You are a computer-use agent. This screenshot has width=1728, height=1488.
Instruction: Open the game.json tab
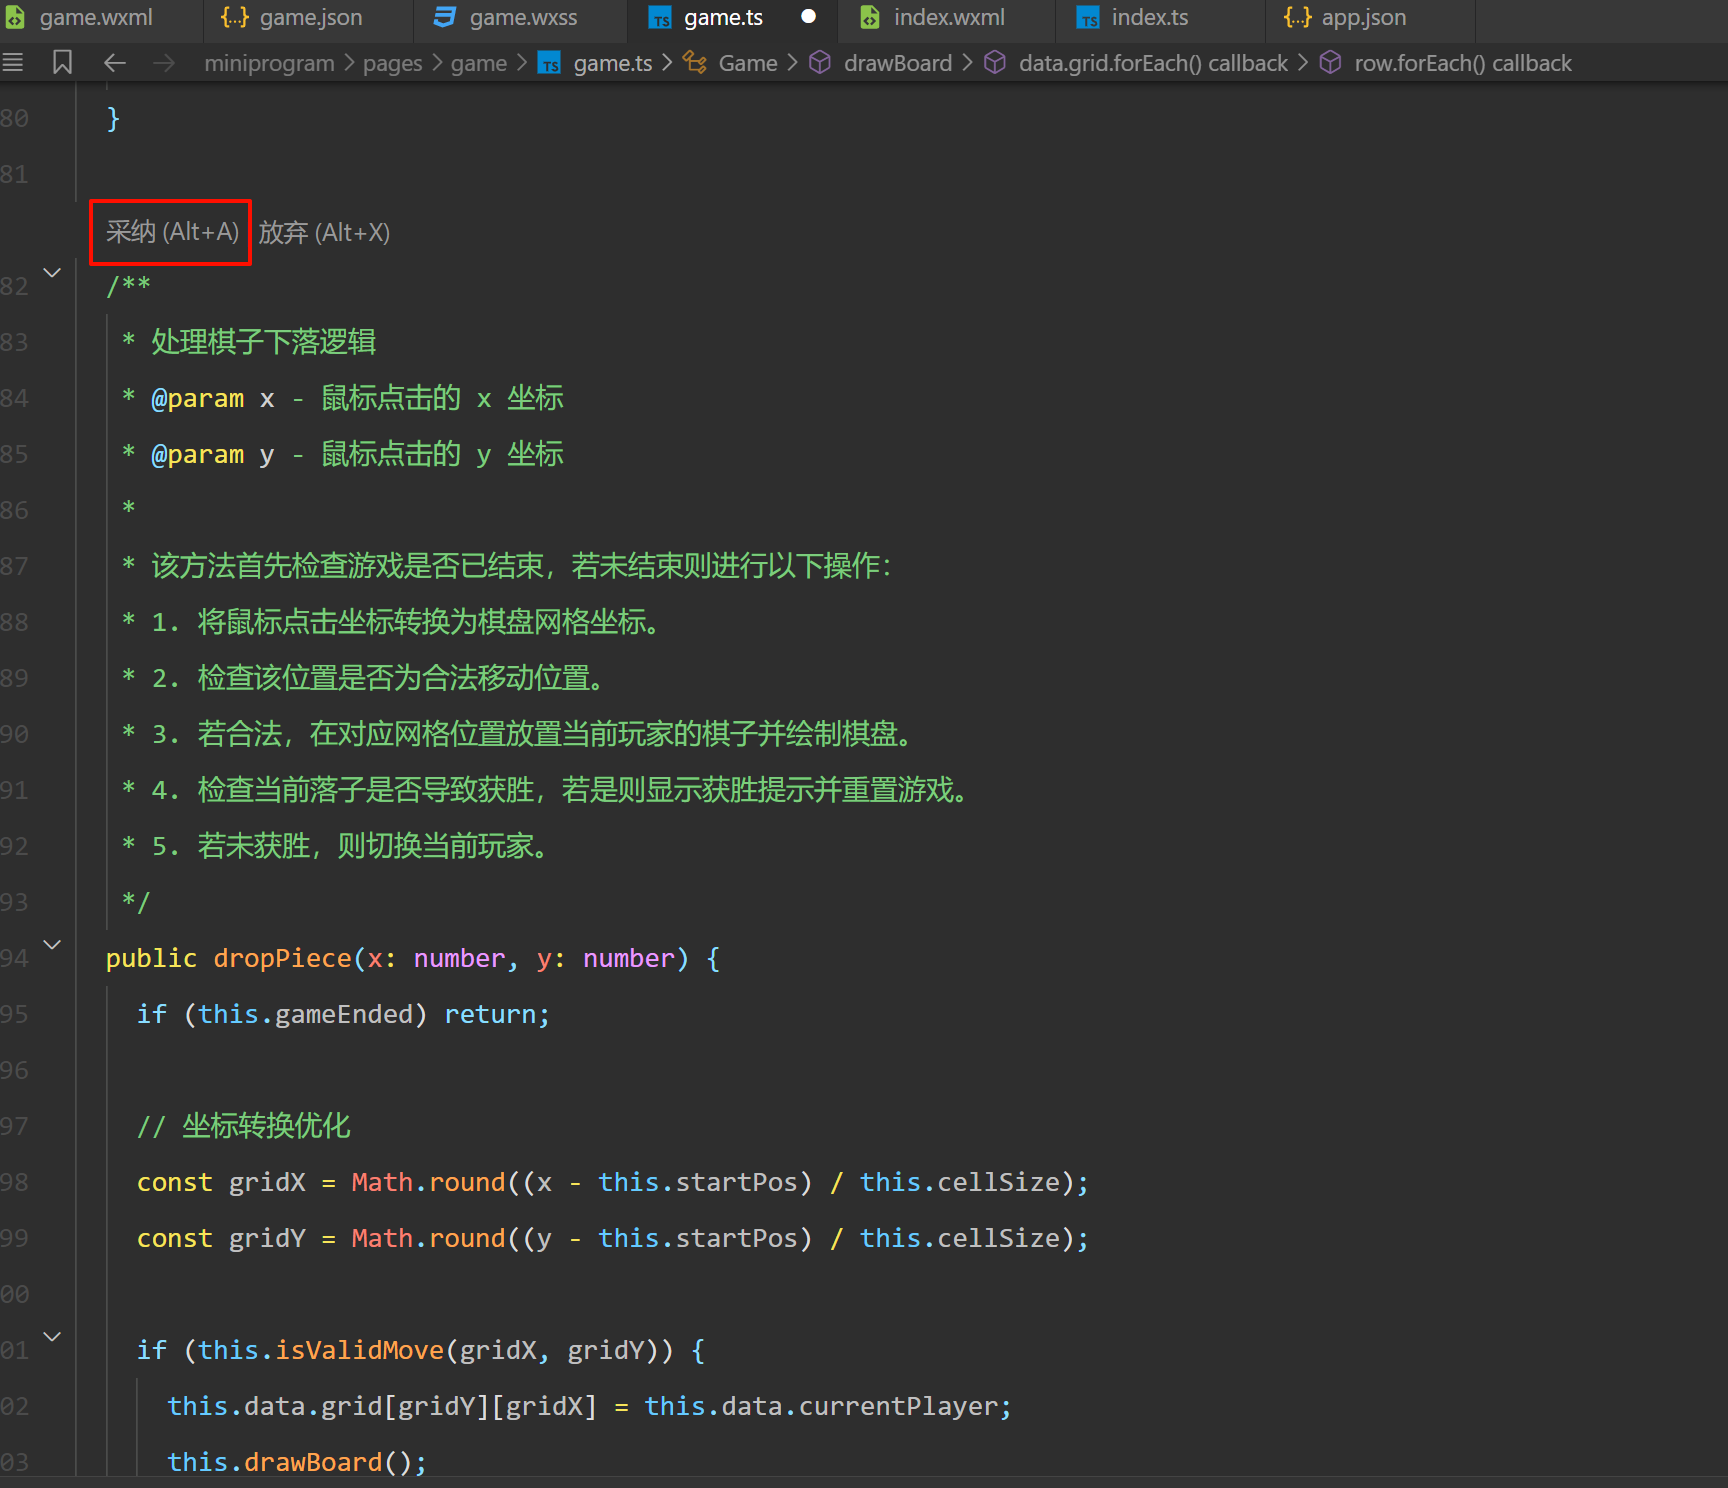(310, 18)
